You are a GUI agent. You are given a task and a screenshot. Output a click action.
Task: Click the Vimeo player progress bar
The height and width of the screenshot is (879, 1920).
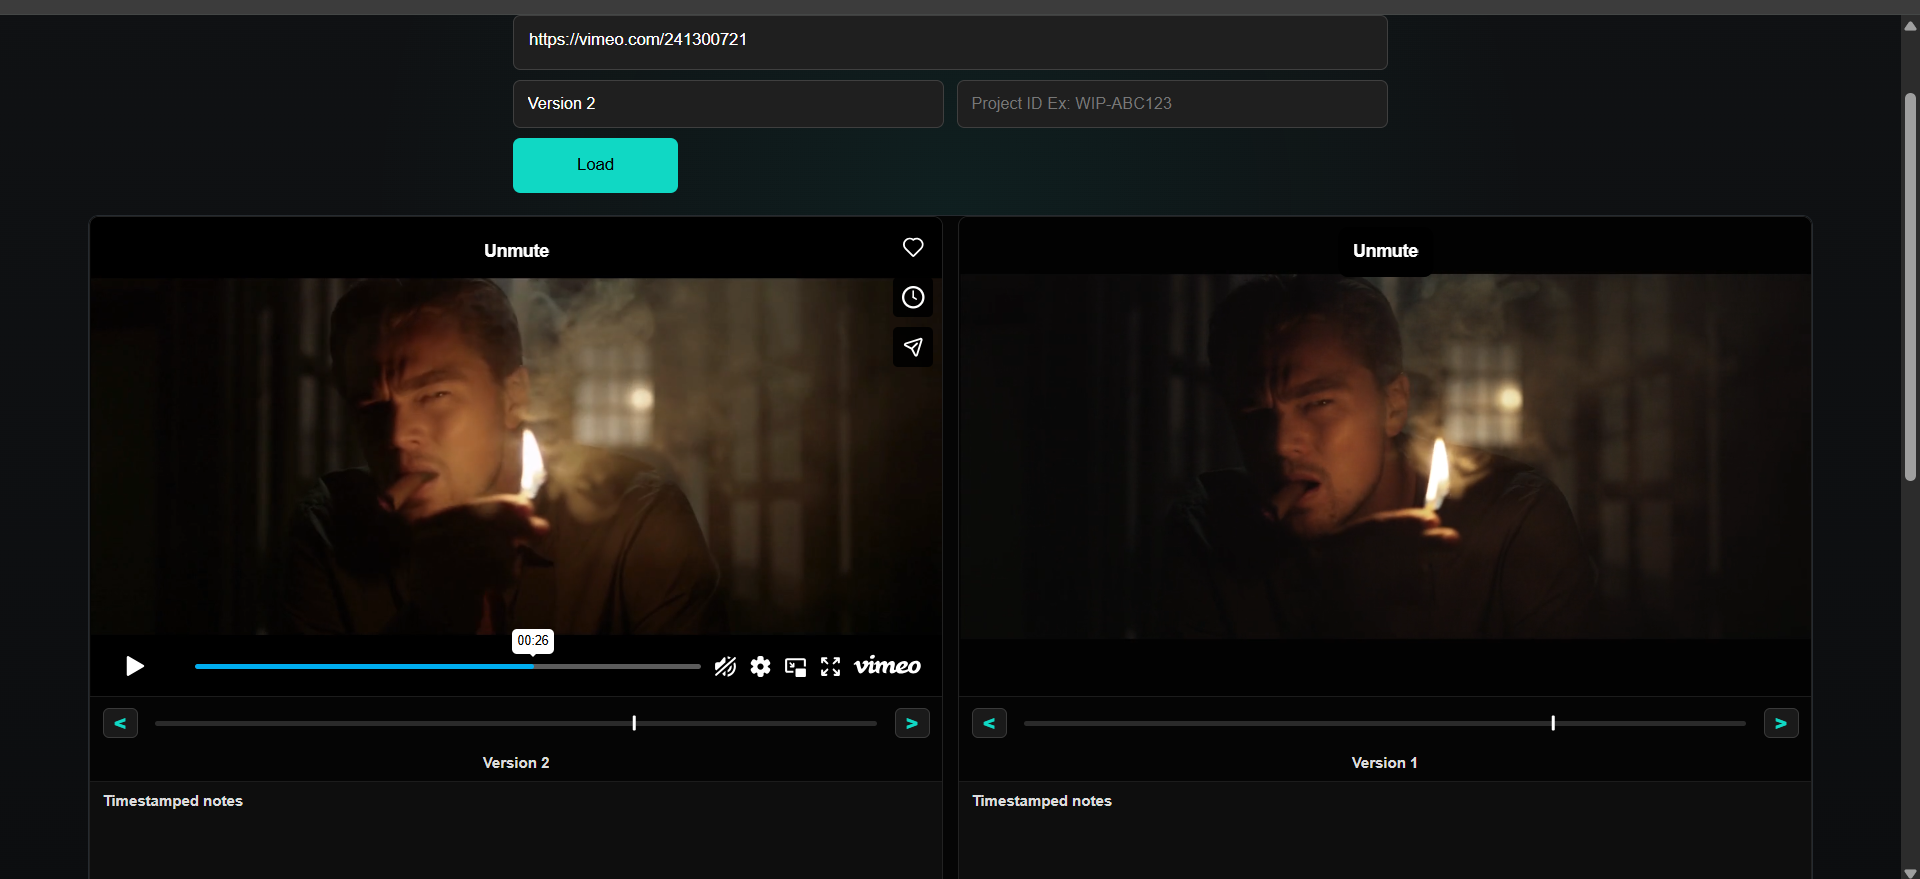pyautogui.click(x=447, y=666)
